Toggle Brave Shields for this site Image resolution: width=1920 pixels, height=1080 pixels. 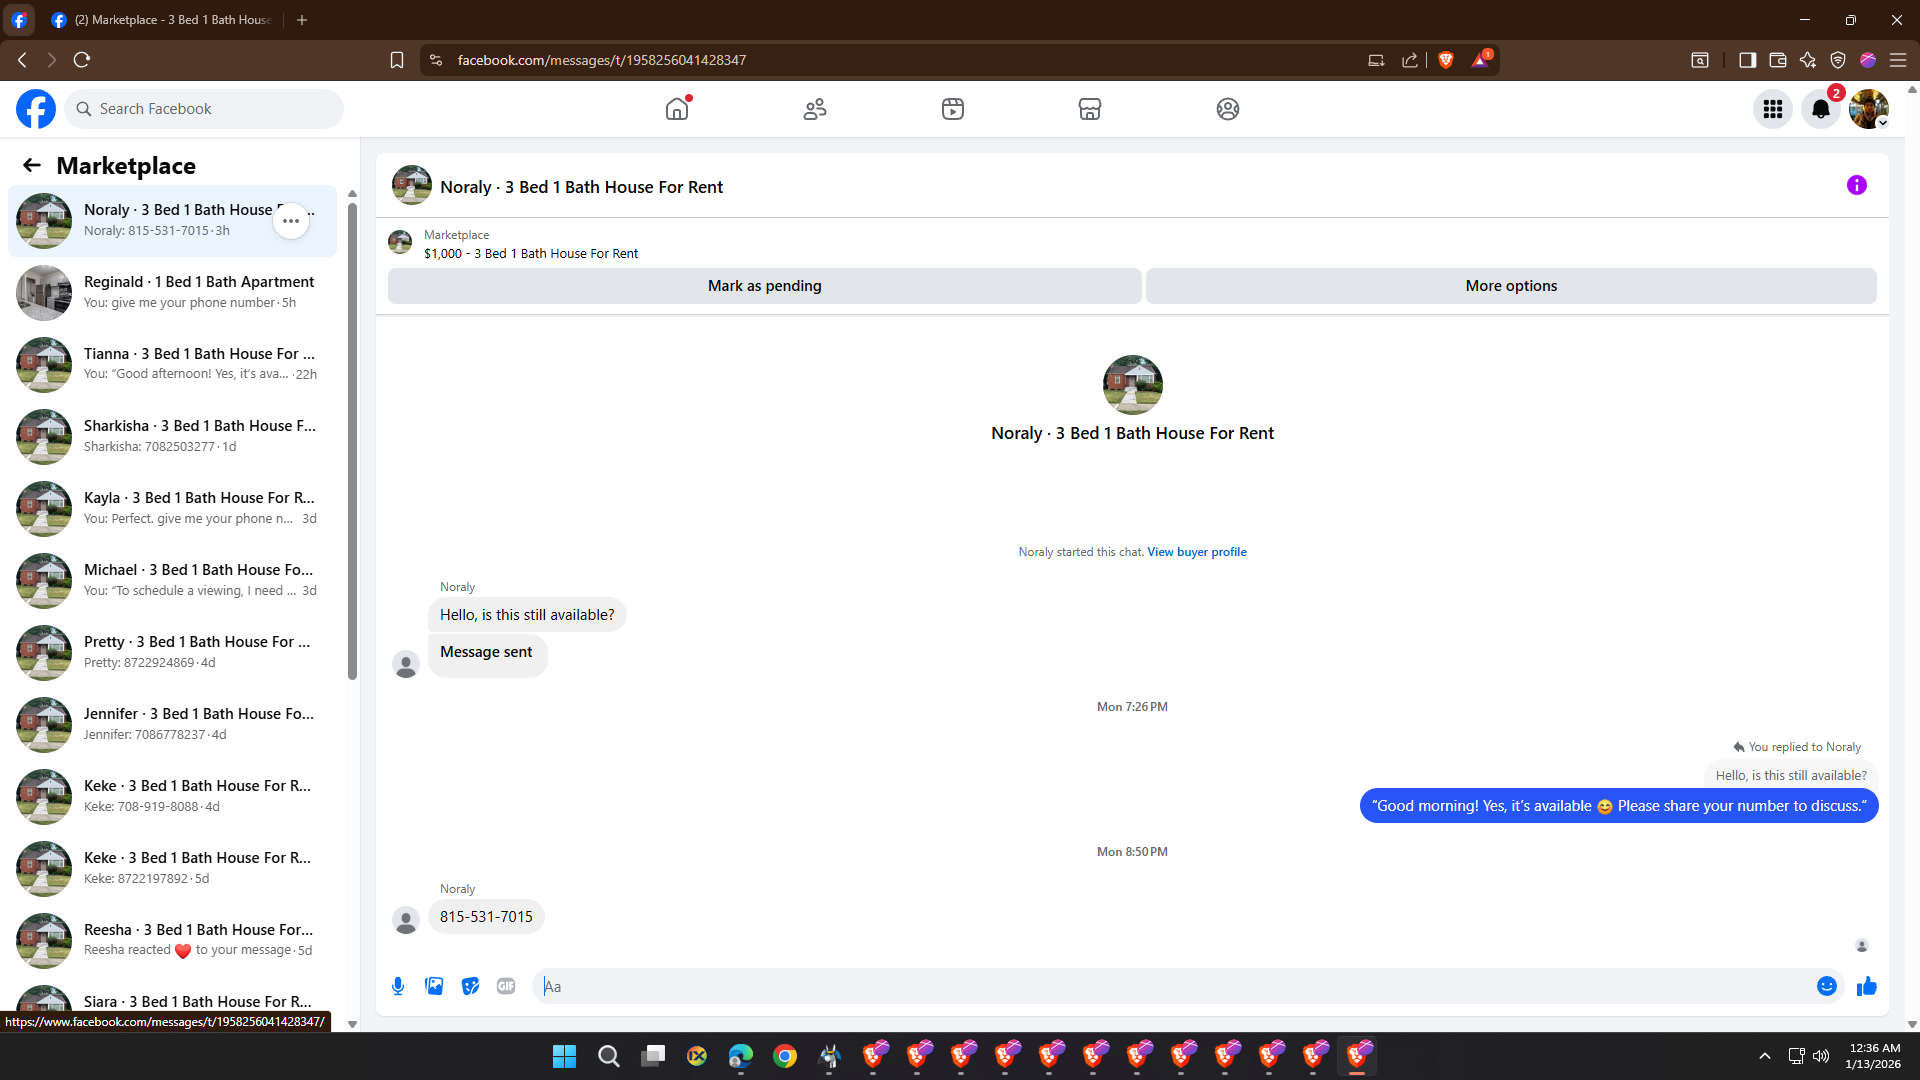1445,60
